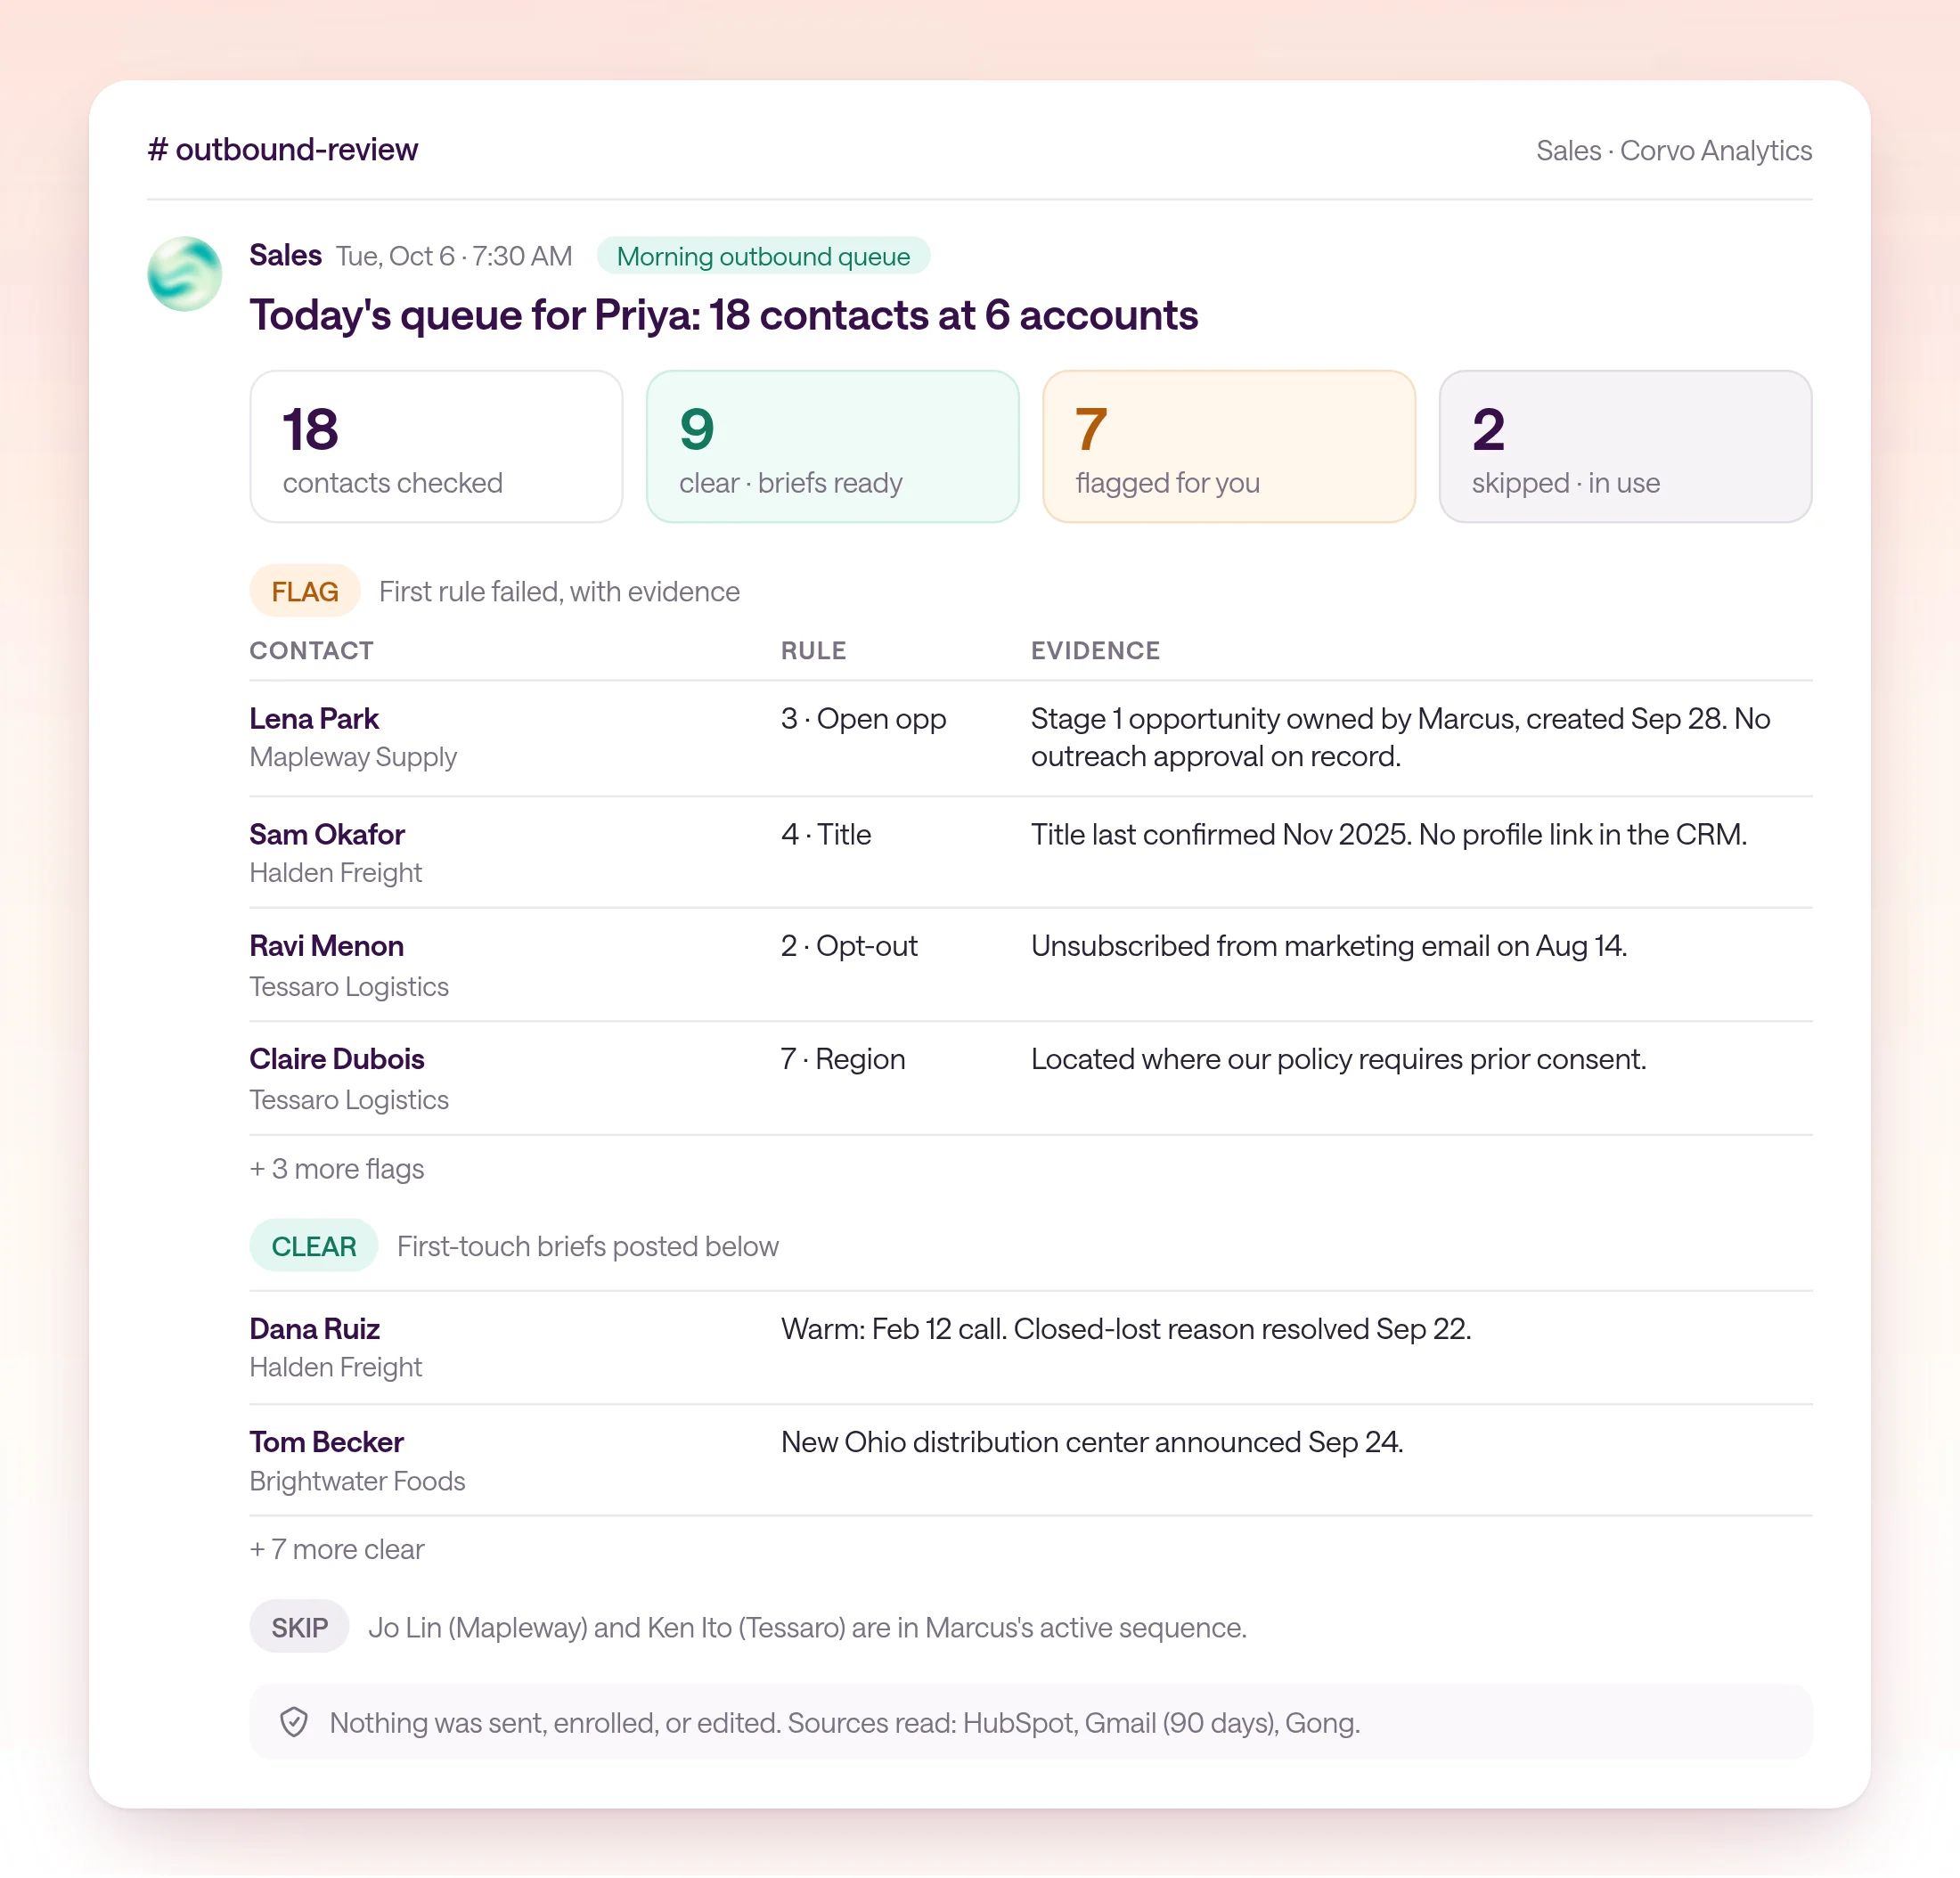
Task: Open the 2 skipped in use card
Action: tap(1625, 447)
